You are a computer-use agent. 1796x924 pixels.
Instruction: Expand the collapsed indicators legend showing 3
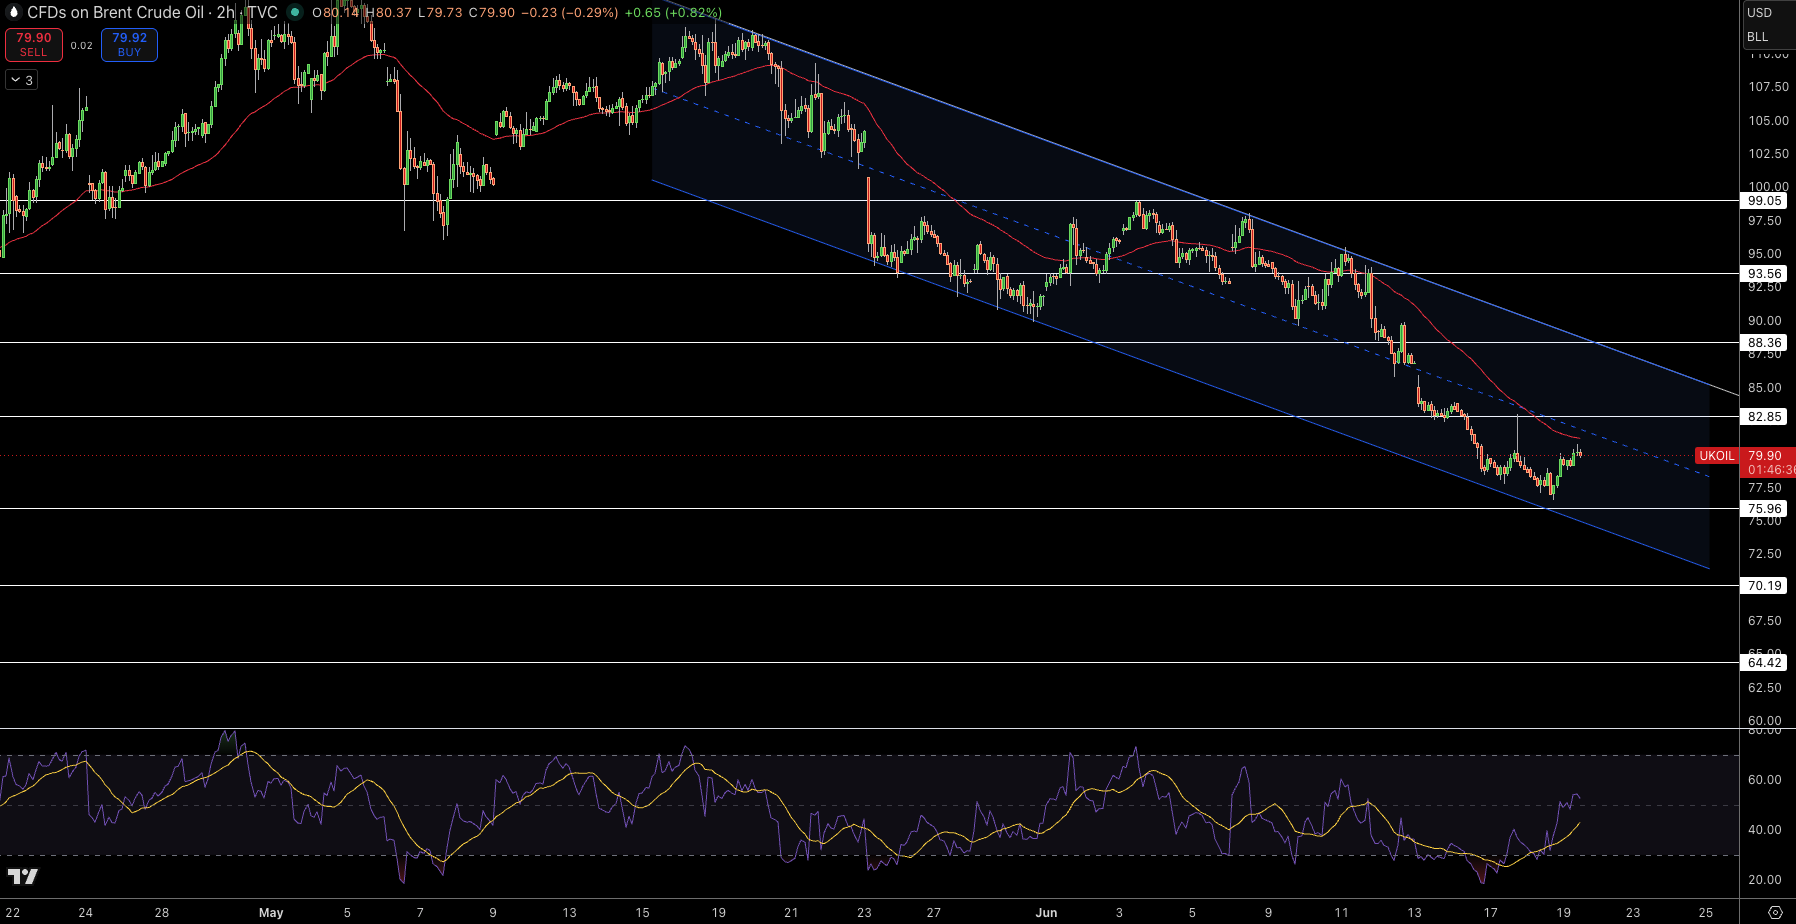(x=21, y=80)
